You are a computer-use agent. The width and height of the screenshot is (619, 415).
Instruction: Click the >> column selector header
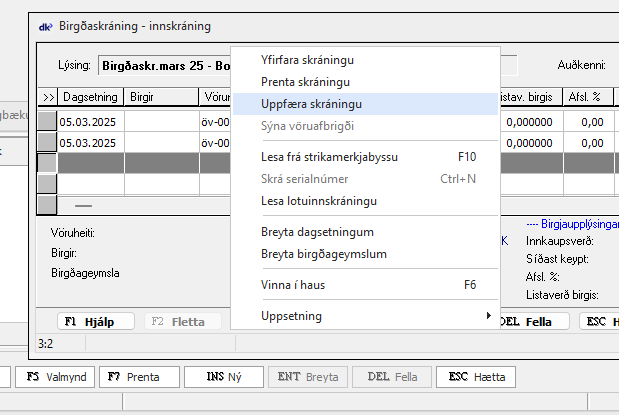coord(47,97)
